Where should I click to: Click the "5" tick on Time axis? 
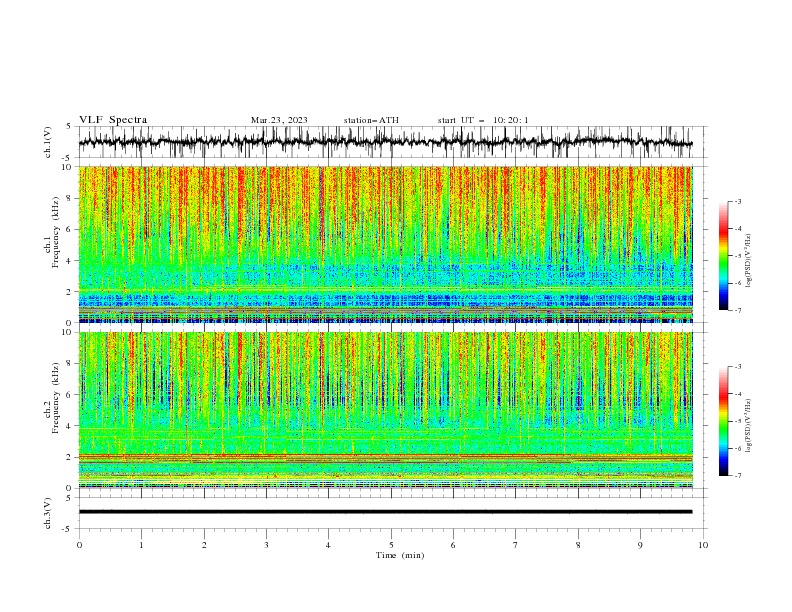click(x=391, y=545)
